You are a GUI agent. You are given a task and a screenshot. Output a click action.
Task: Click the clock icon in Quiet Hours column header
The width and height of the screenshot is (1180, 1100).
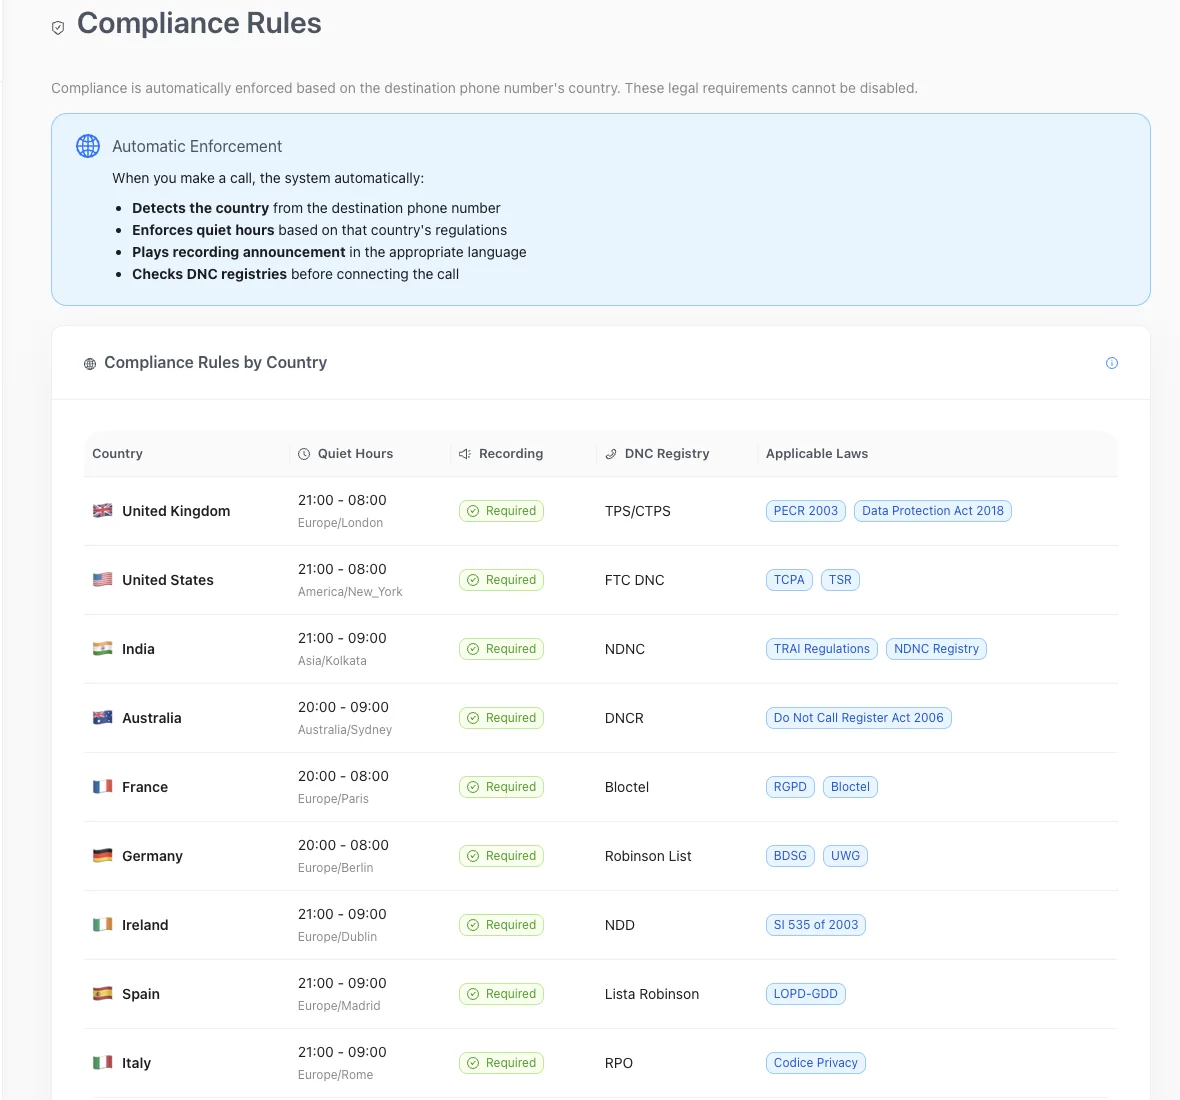point(304,454)
